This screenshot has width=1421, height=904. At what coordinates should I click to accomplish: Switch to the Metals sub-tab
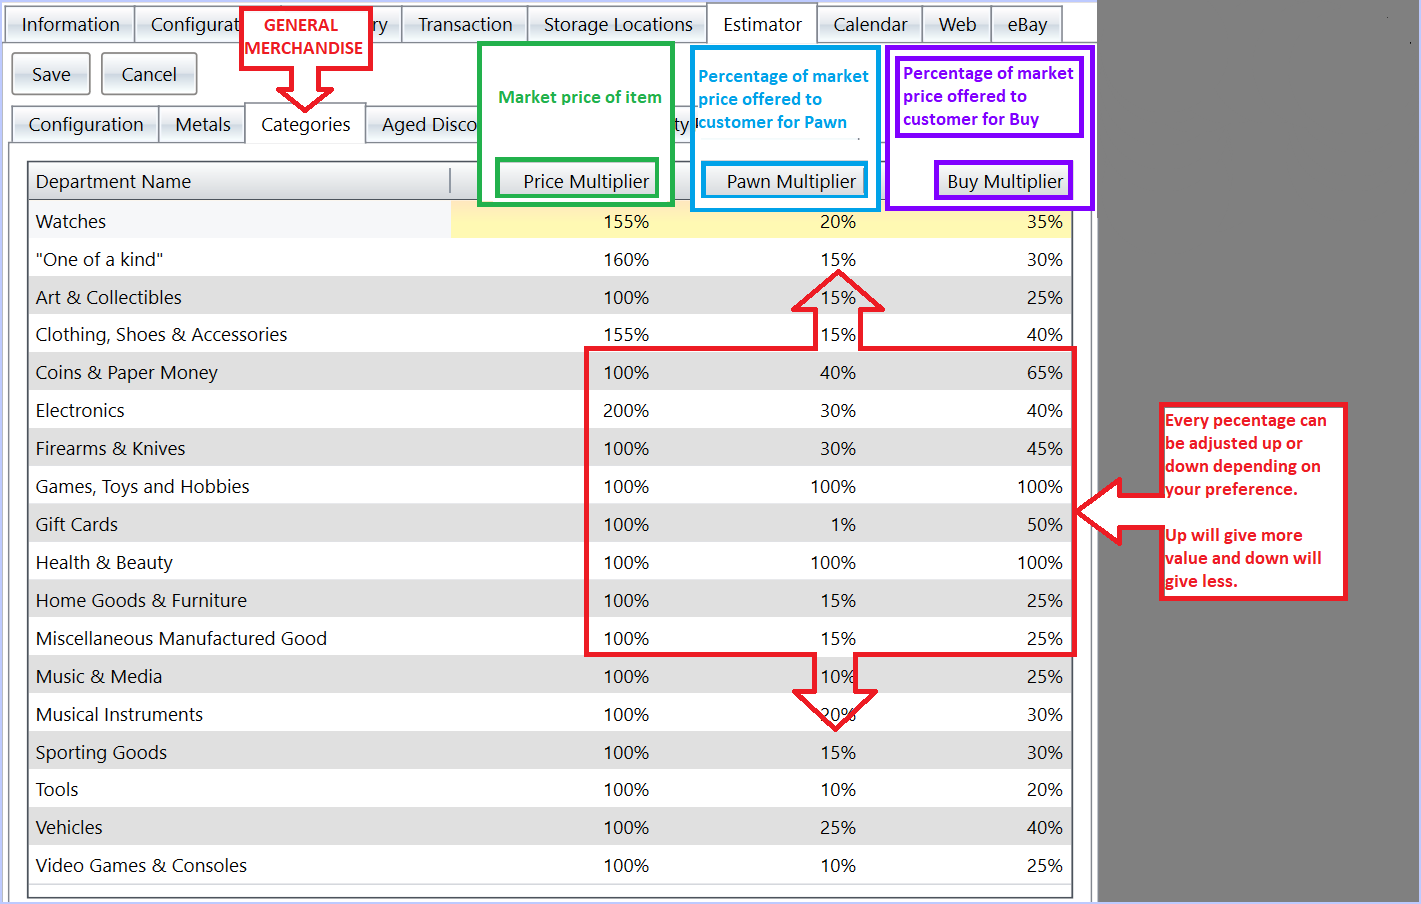pos(203,124)
